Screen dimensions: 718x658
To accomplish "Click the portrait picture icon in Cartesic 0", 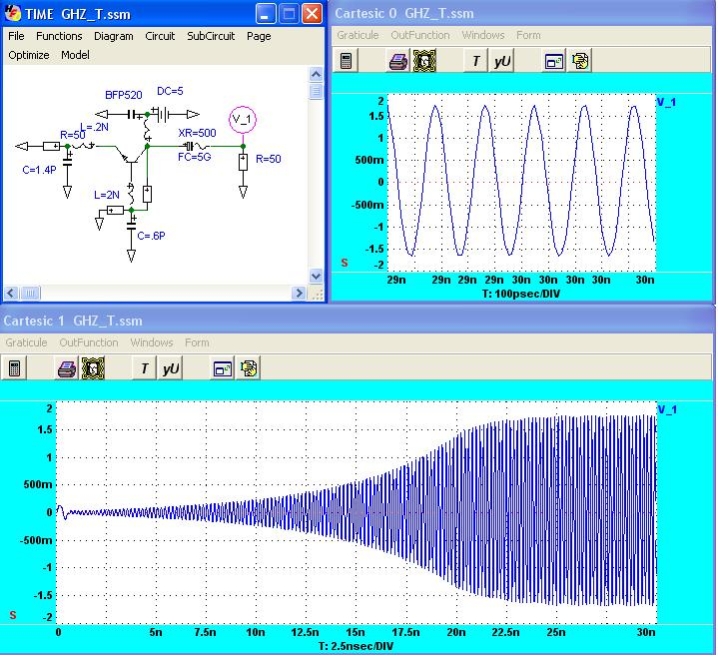I will pos(425,61).
